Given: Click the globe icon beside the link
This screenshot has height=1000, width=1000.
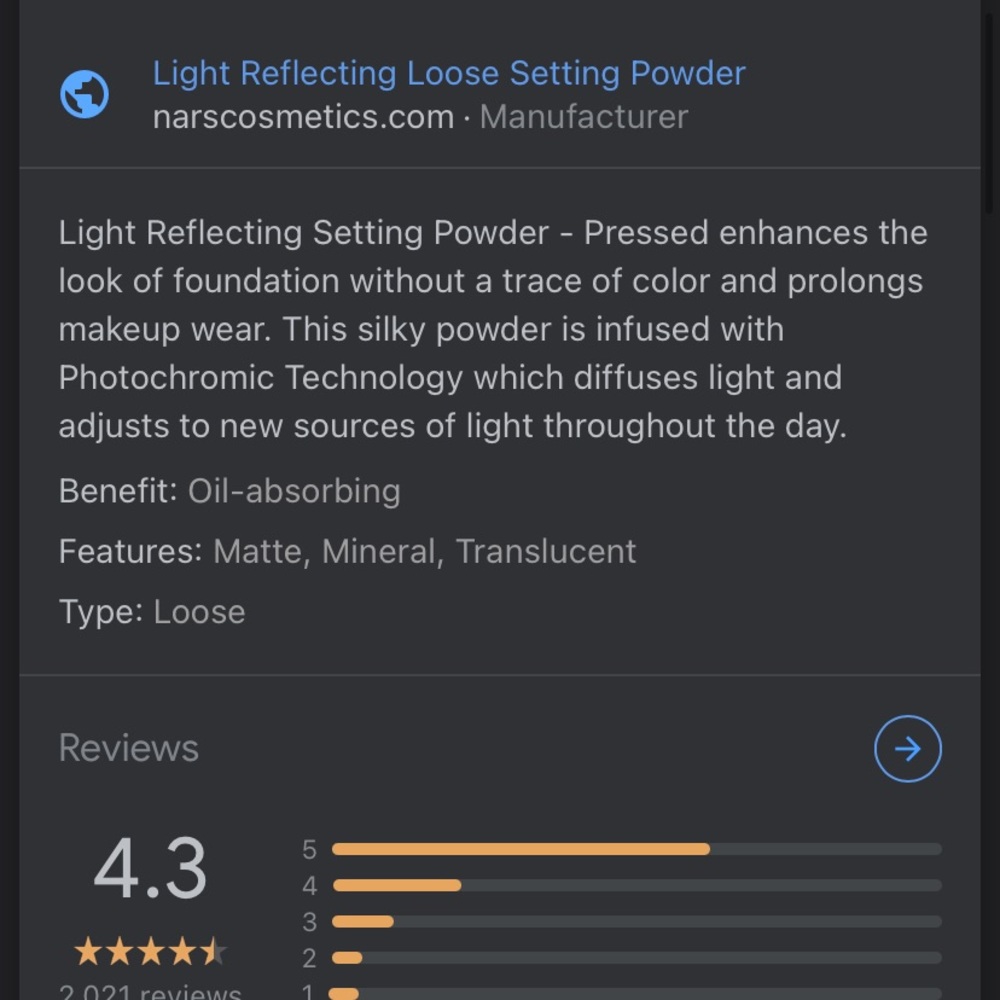Looking at the screenshot, I should tap(85, 95).
